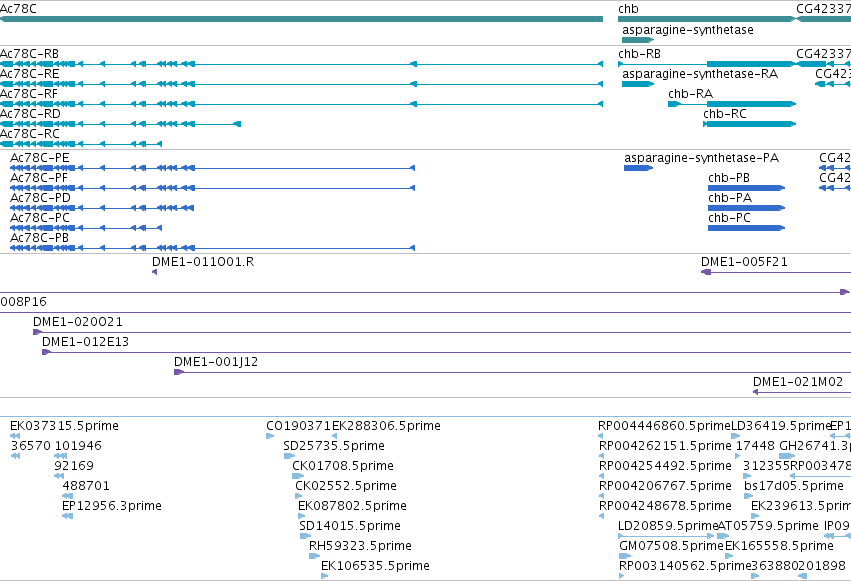Select protein Ac78C-PC

tap(86, 228)
